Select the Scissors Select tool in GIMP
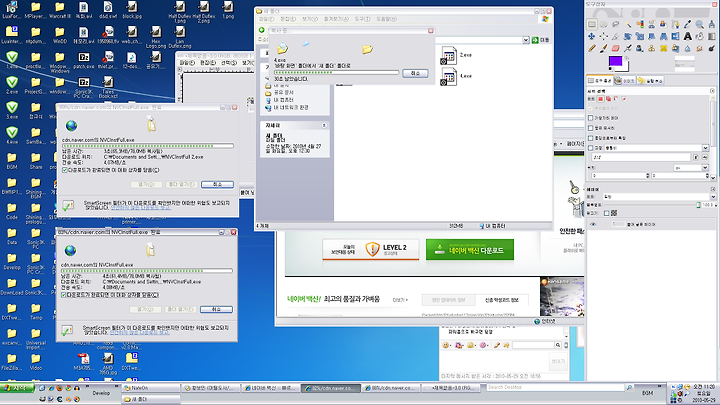720x405 pixels. (x=652, y=24)
